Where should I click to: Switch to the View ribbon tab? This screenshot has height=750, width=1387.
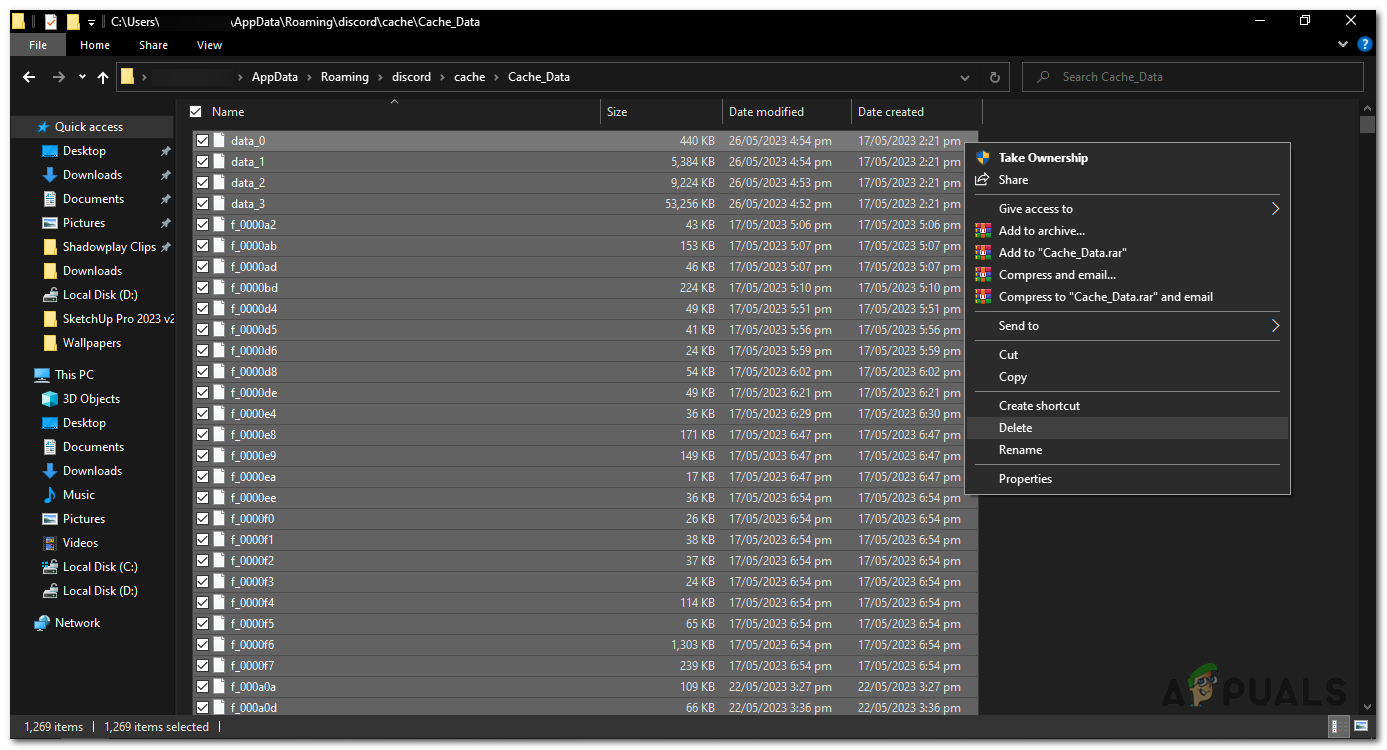(209, 44)
